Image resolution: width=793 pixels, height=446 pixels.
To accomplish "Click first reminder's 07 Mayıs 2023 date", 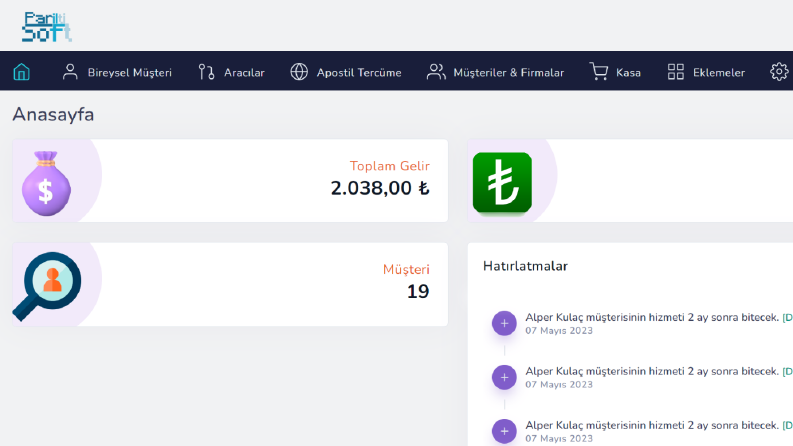I will pyautogui.click(x=559, y=331).
